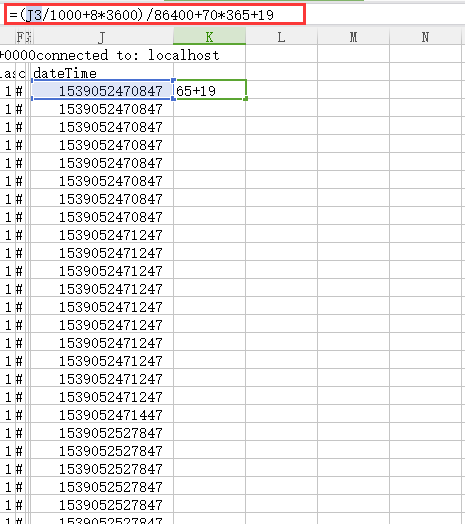This screenshot has width=465, height=524.
Task: Click the formula bar showing =(J3/1000+8*3600)/86400+70*365+19
Action: coord(155,15)
